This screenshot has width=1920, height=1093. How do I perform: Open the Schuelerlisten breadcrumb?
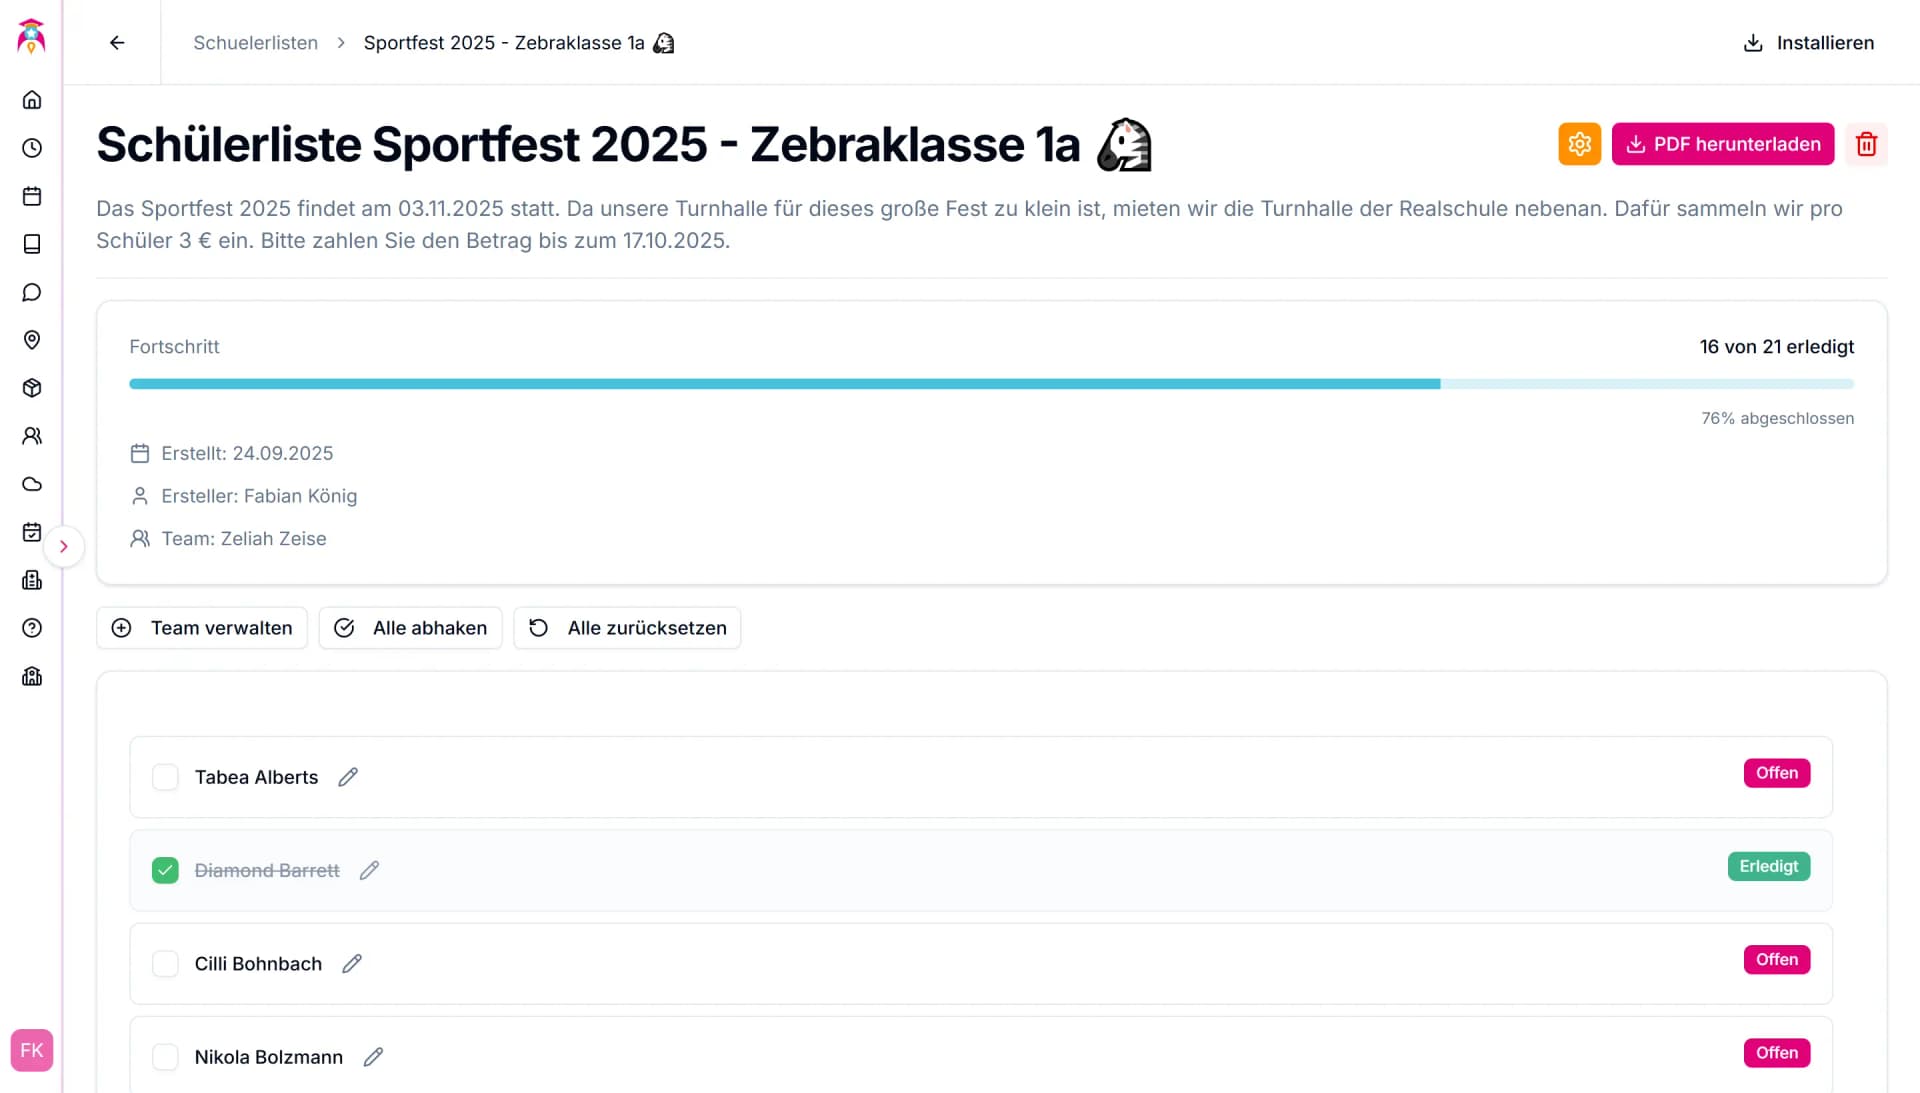click(x=255, y=43)
